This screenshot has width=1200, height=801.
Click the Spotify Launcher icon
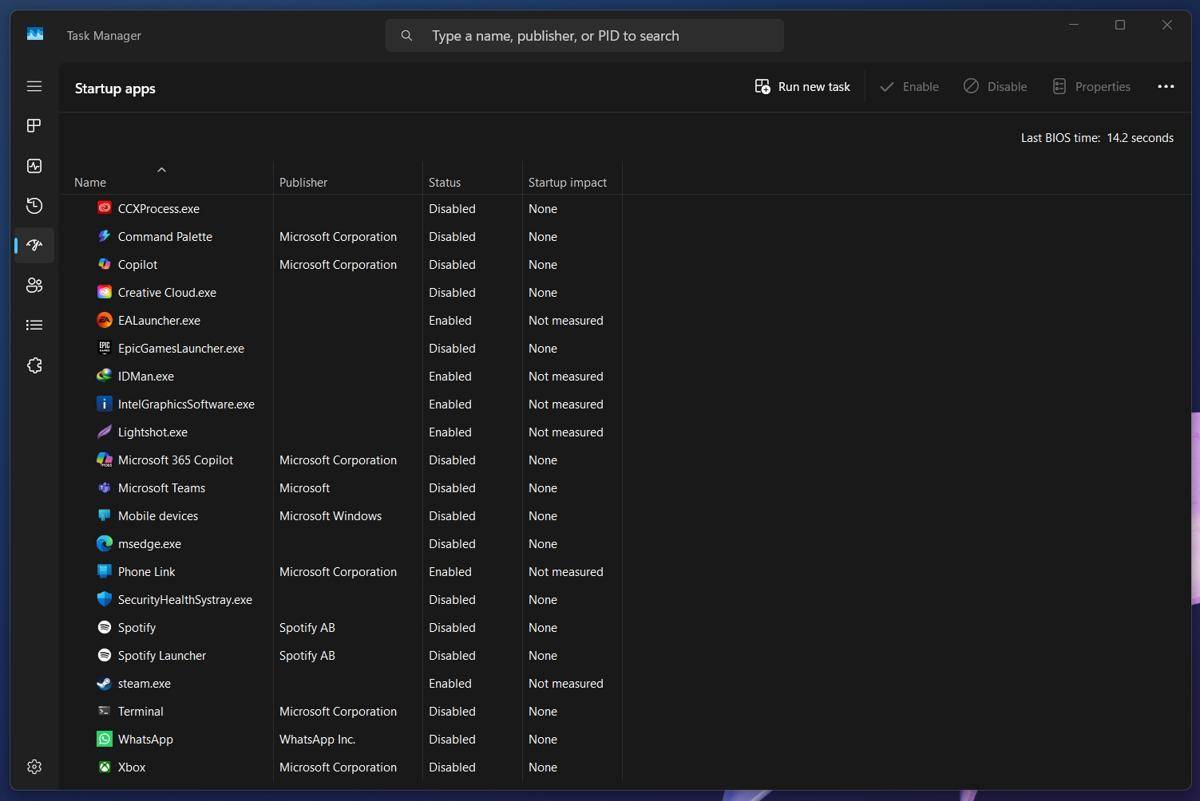pyautogui.click(x=104, y=656)
